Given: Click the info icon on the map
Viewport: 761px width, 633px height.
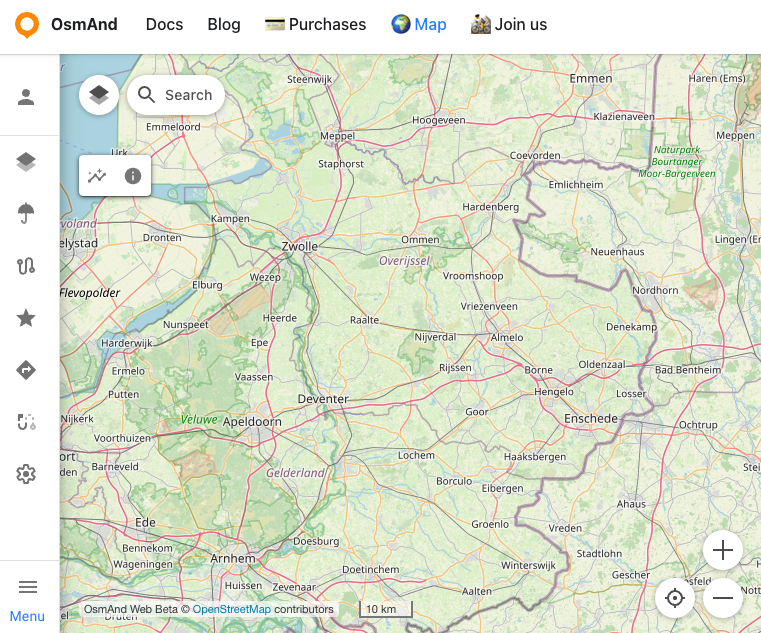Looking at the screenshot, I should coord(132,176).
